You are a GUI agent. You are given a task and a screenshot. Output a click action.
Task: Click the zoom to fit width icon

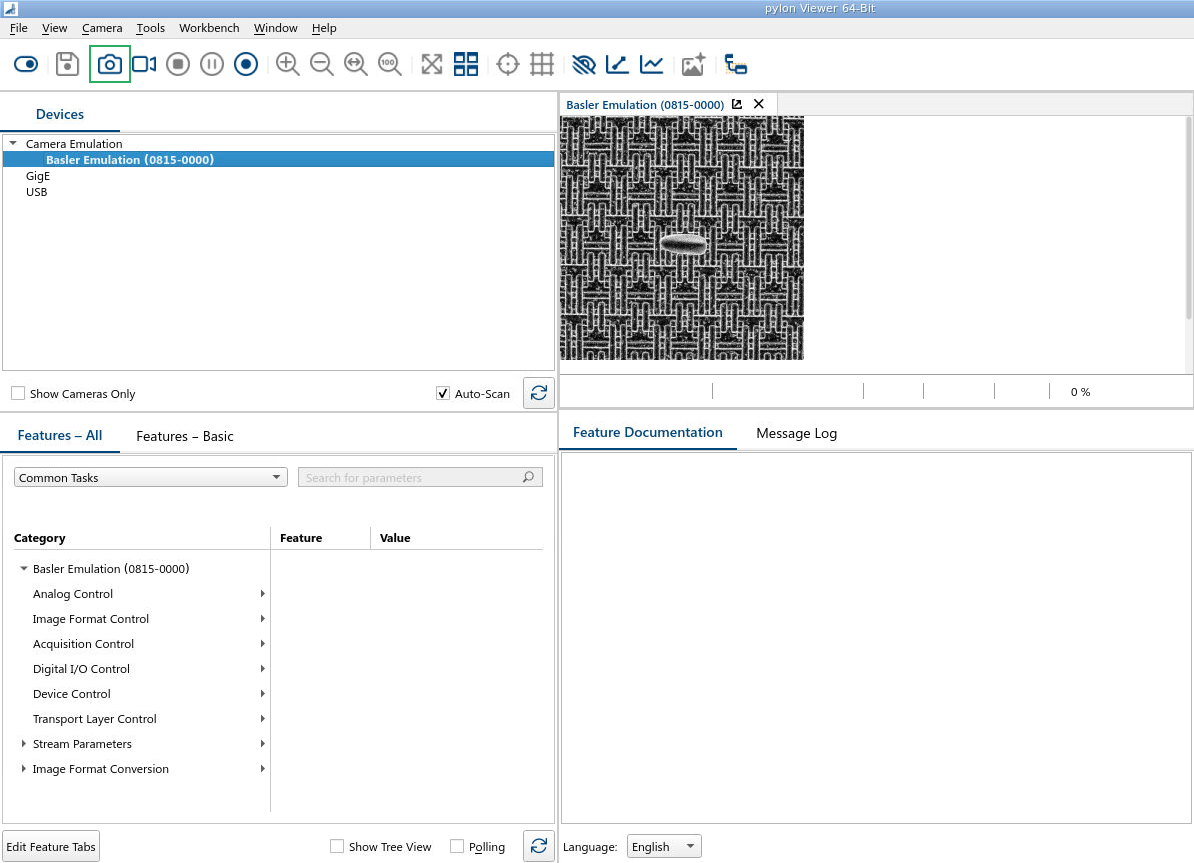click(x=356, y=64)
